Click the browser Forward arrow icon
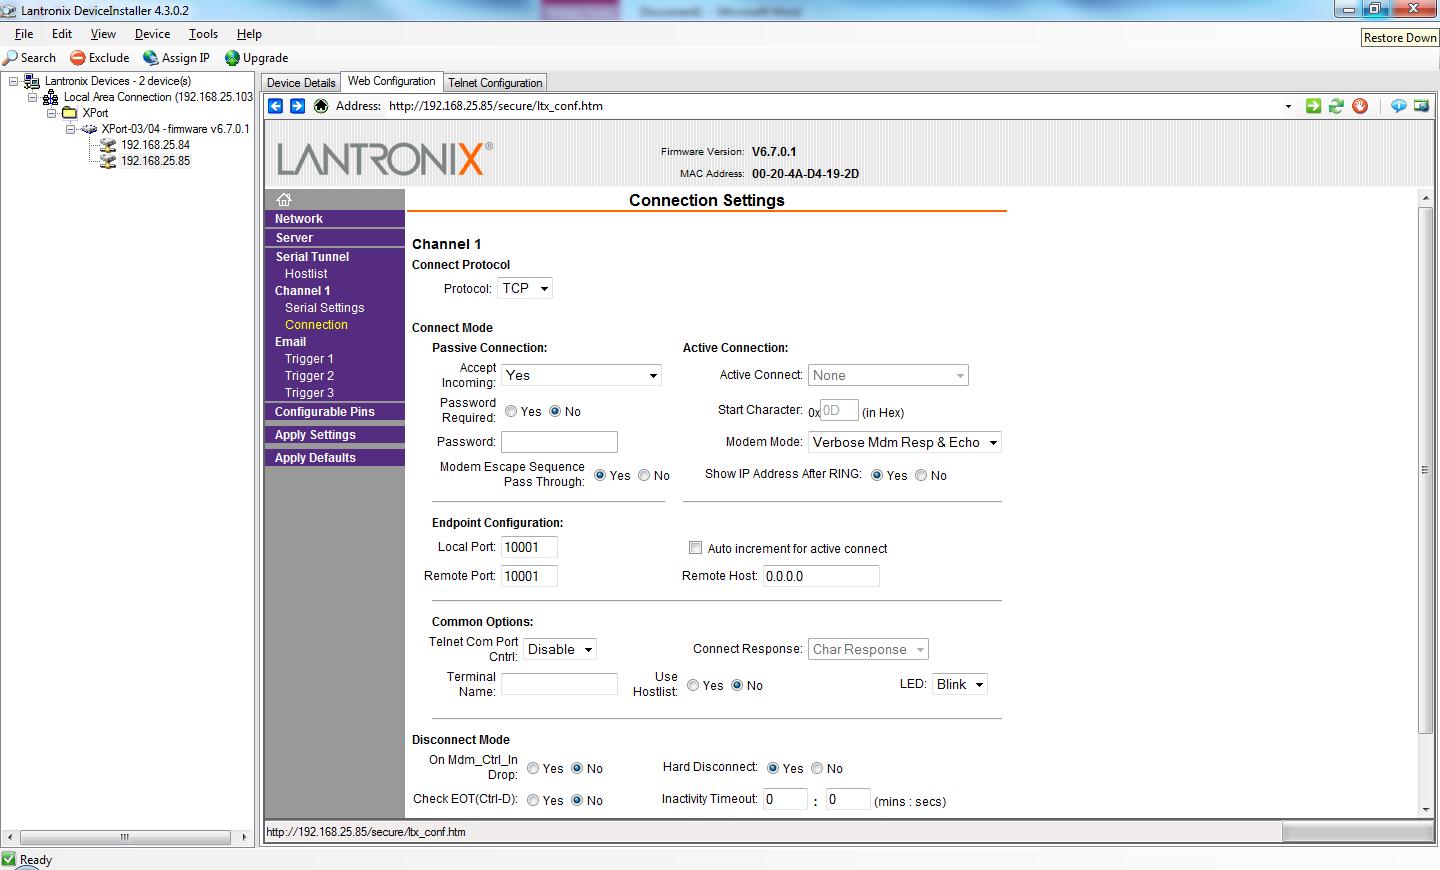 point(297,106)
